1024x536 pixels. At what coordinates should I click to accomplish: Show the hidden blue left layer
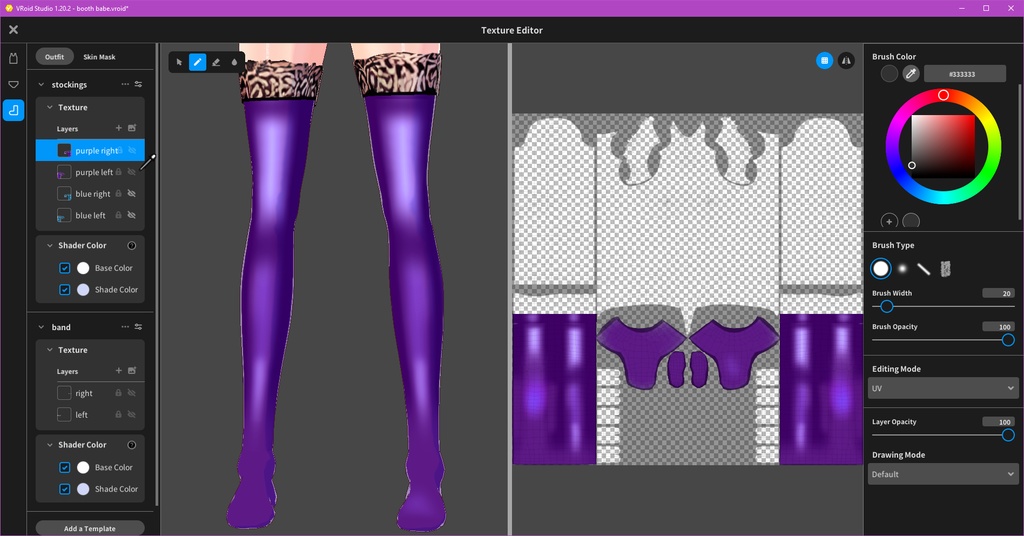(131, 215)
